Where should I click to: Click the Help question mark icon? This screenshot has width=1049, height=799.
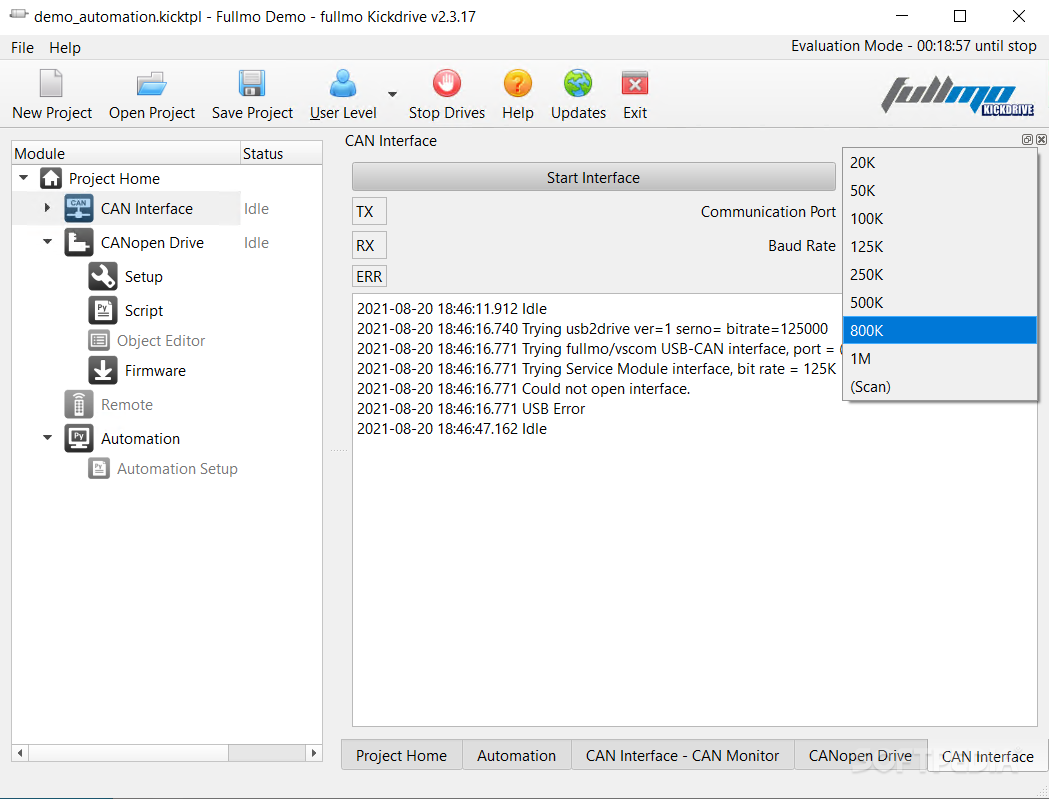[x=517, y=84]
